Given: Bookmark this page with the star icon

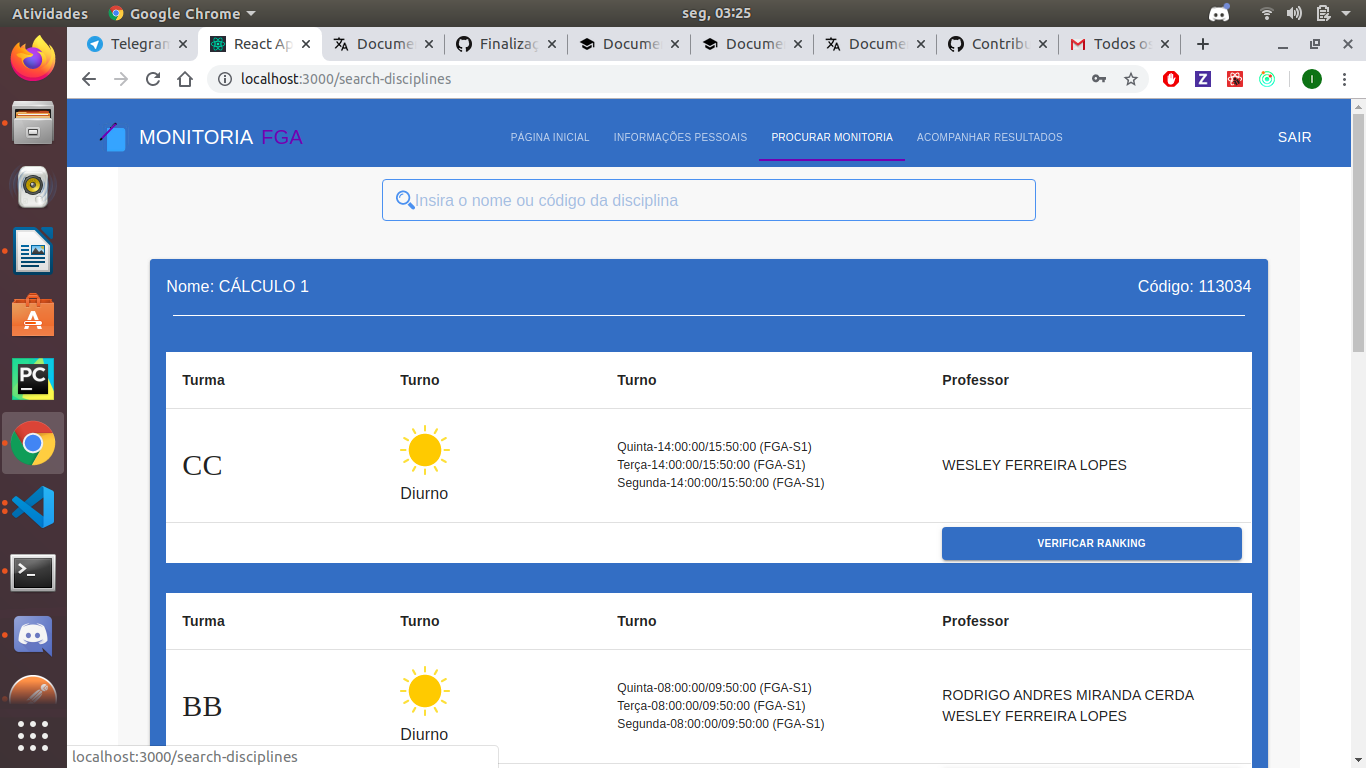Looking at the screenshot, I should [x=1131, y=79].
